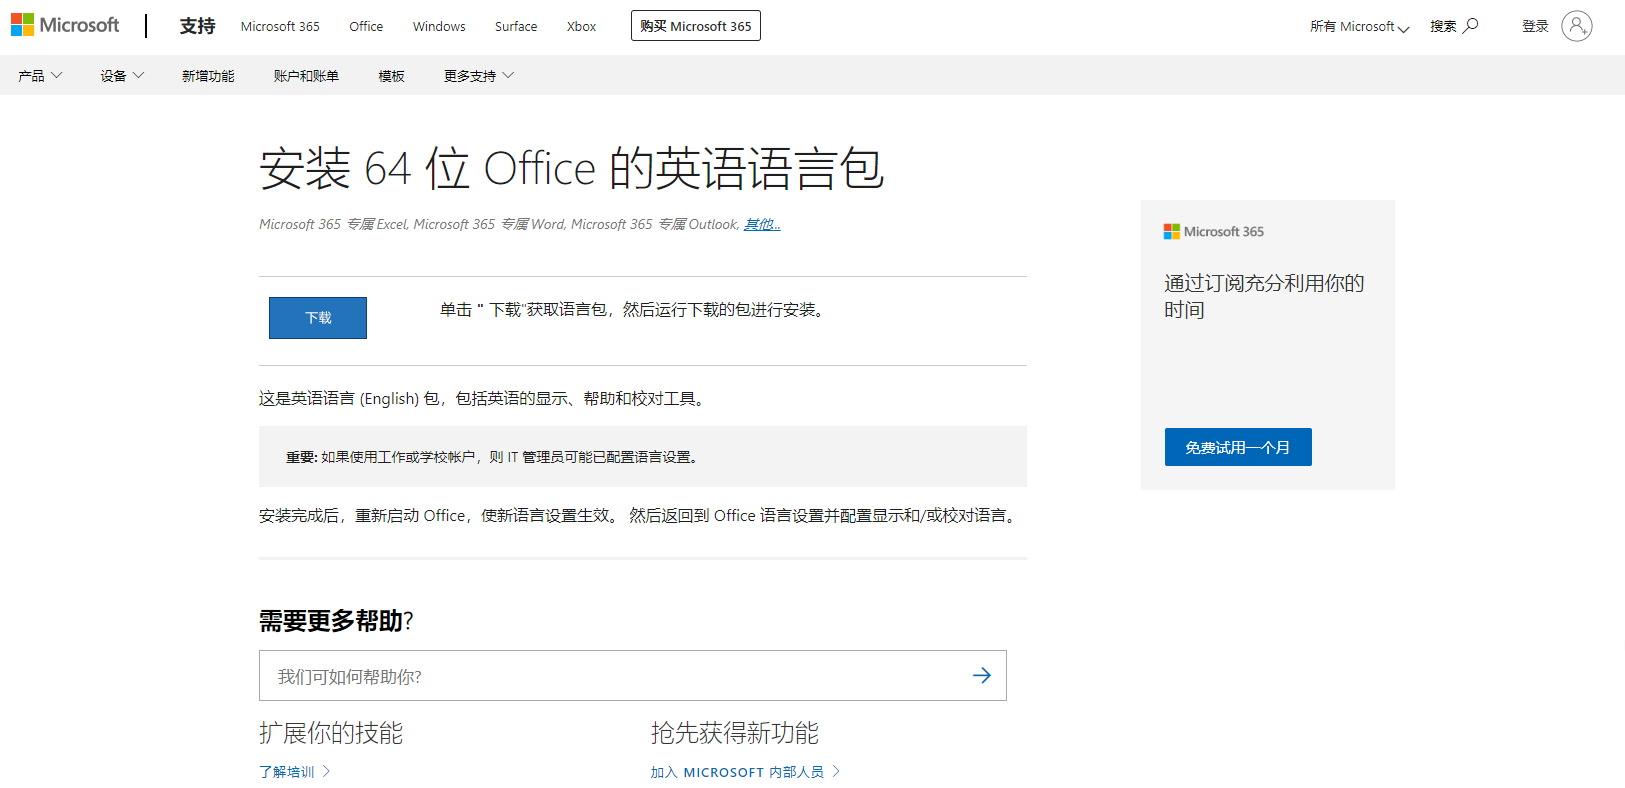Open the search magnifier icon
This screenshot has height=788, width=1625.
[1471, 26]
